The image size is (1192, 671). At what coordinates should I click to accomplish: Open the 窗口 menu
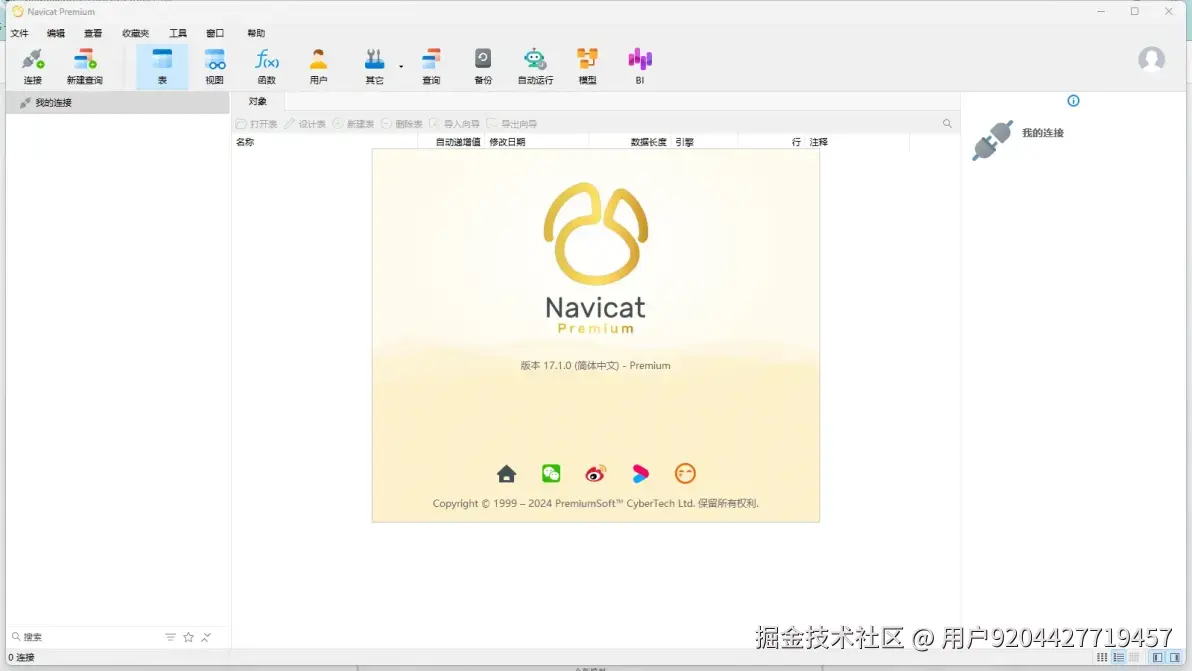click(x=215, y=33)
